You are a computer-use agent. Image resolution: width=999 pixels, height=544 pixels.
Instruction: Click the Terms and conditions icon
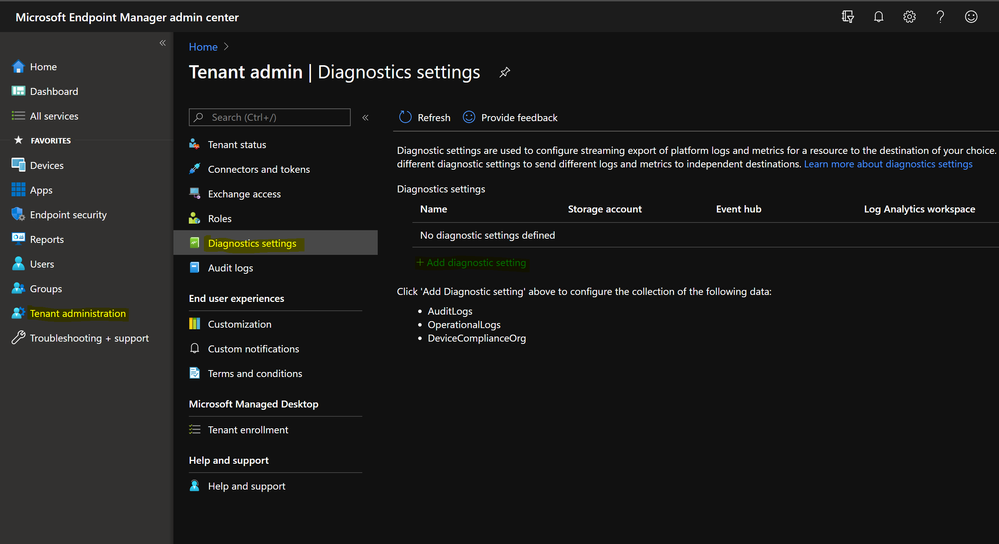194,373
